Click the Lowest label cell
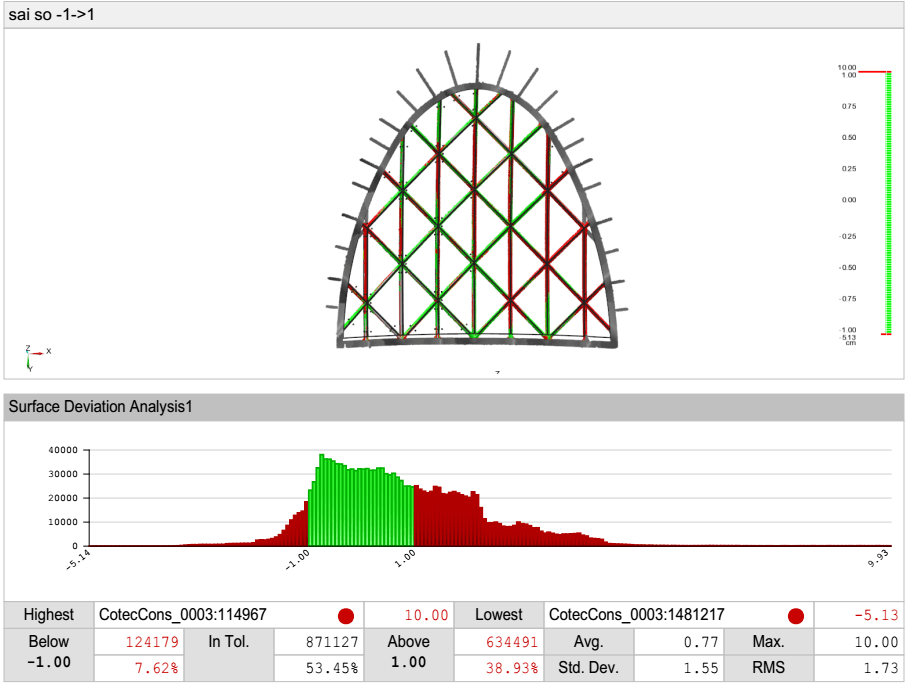 point(500,616)
